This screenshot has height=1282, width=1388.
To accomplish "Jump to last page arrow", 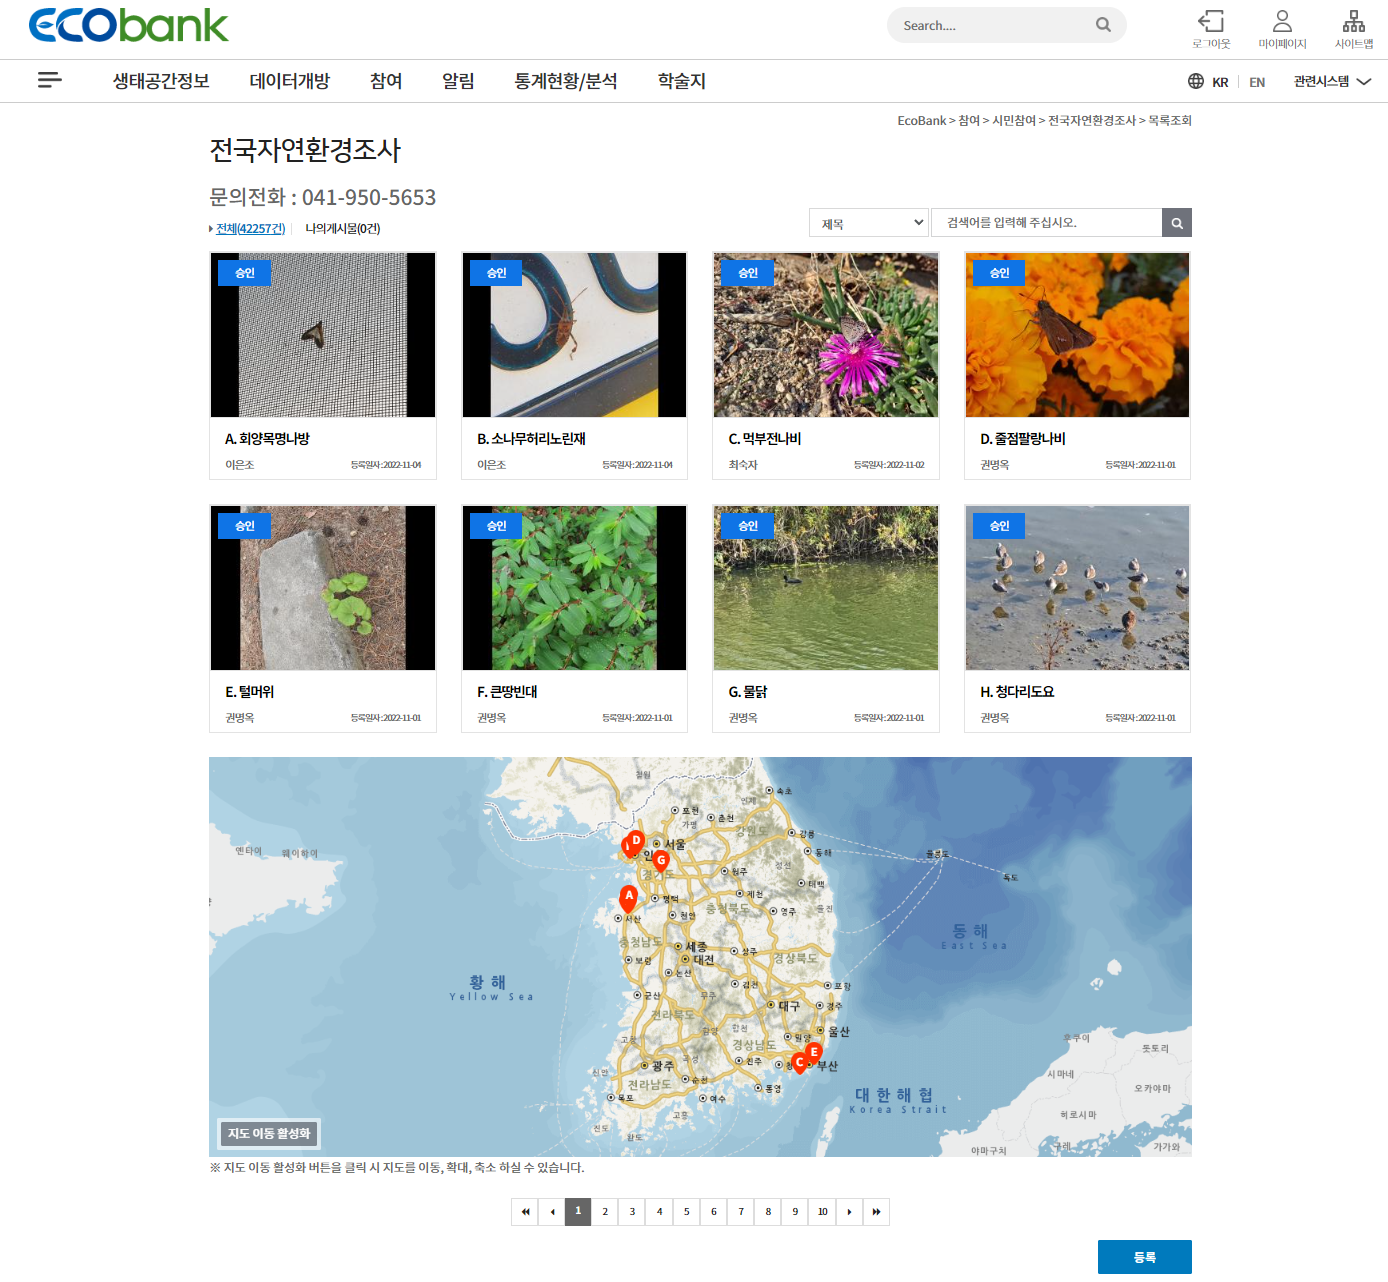I will coord(876,1212).
